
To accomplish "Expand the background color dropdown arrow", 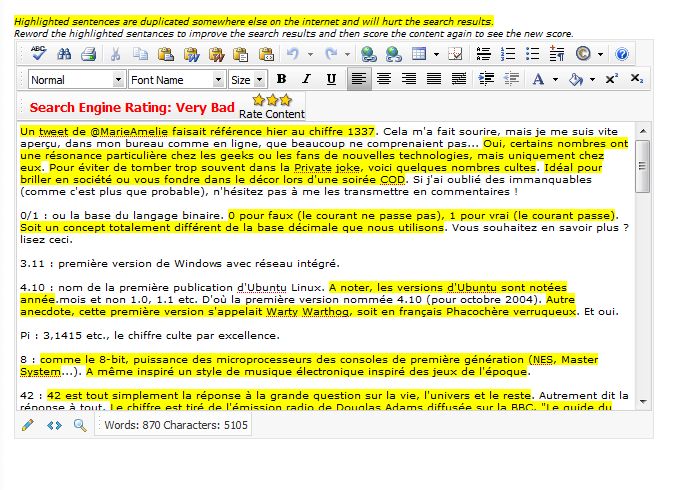I will pyautogui.click(x=592, y=79).
